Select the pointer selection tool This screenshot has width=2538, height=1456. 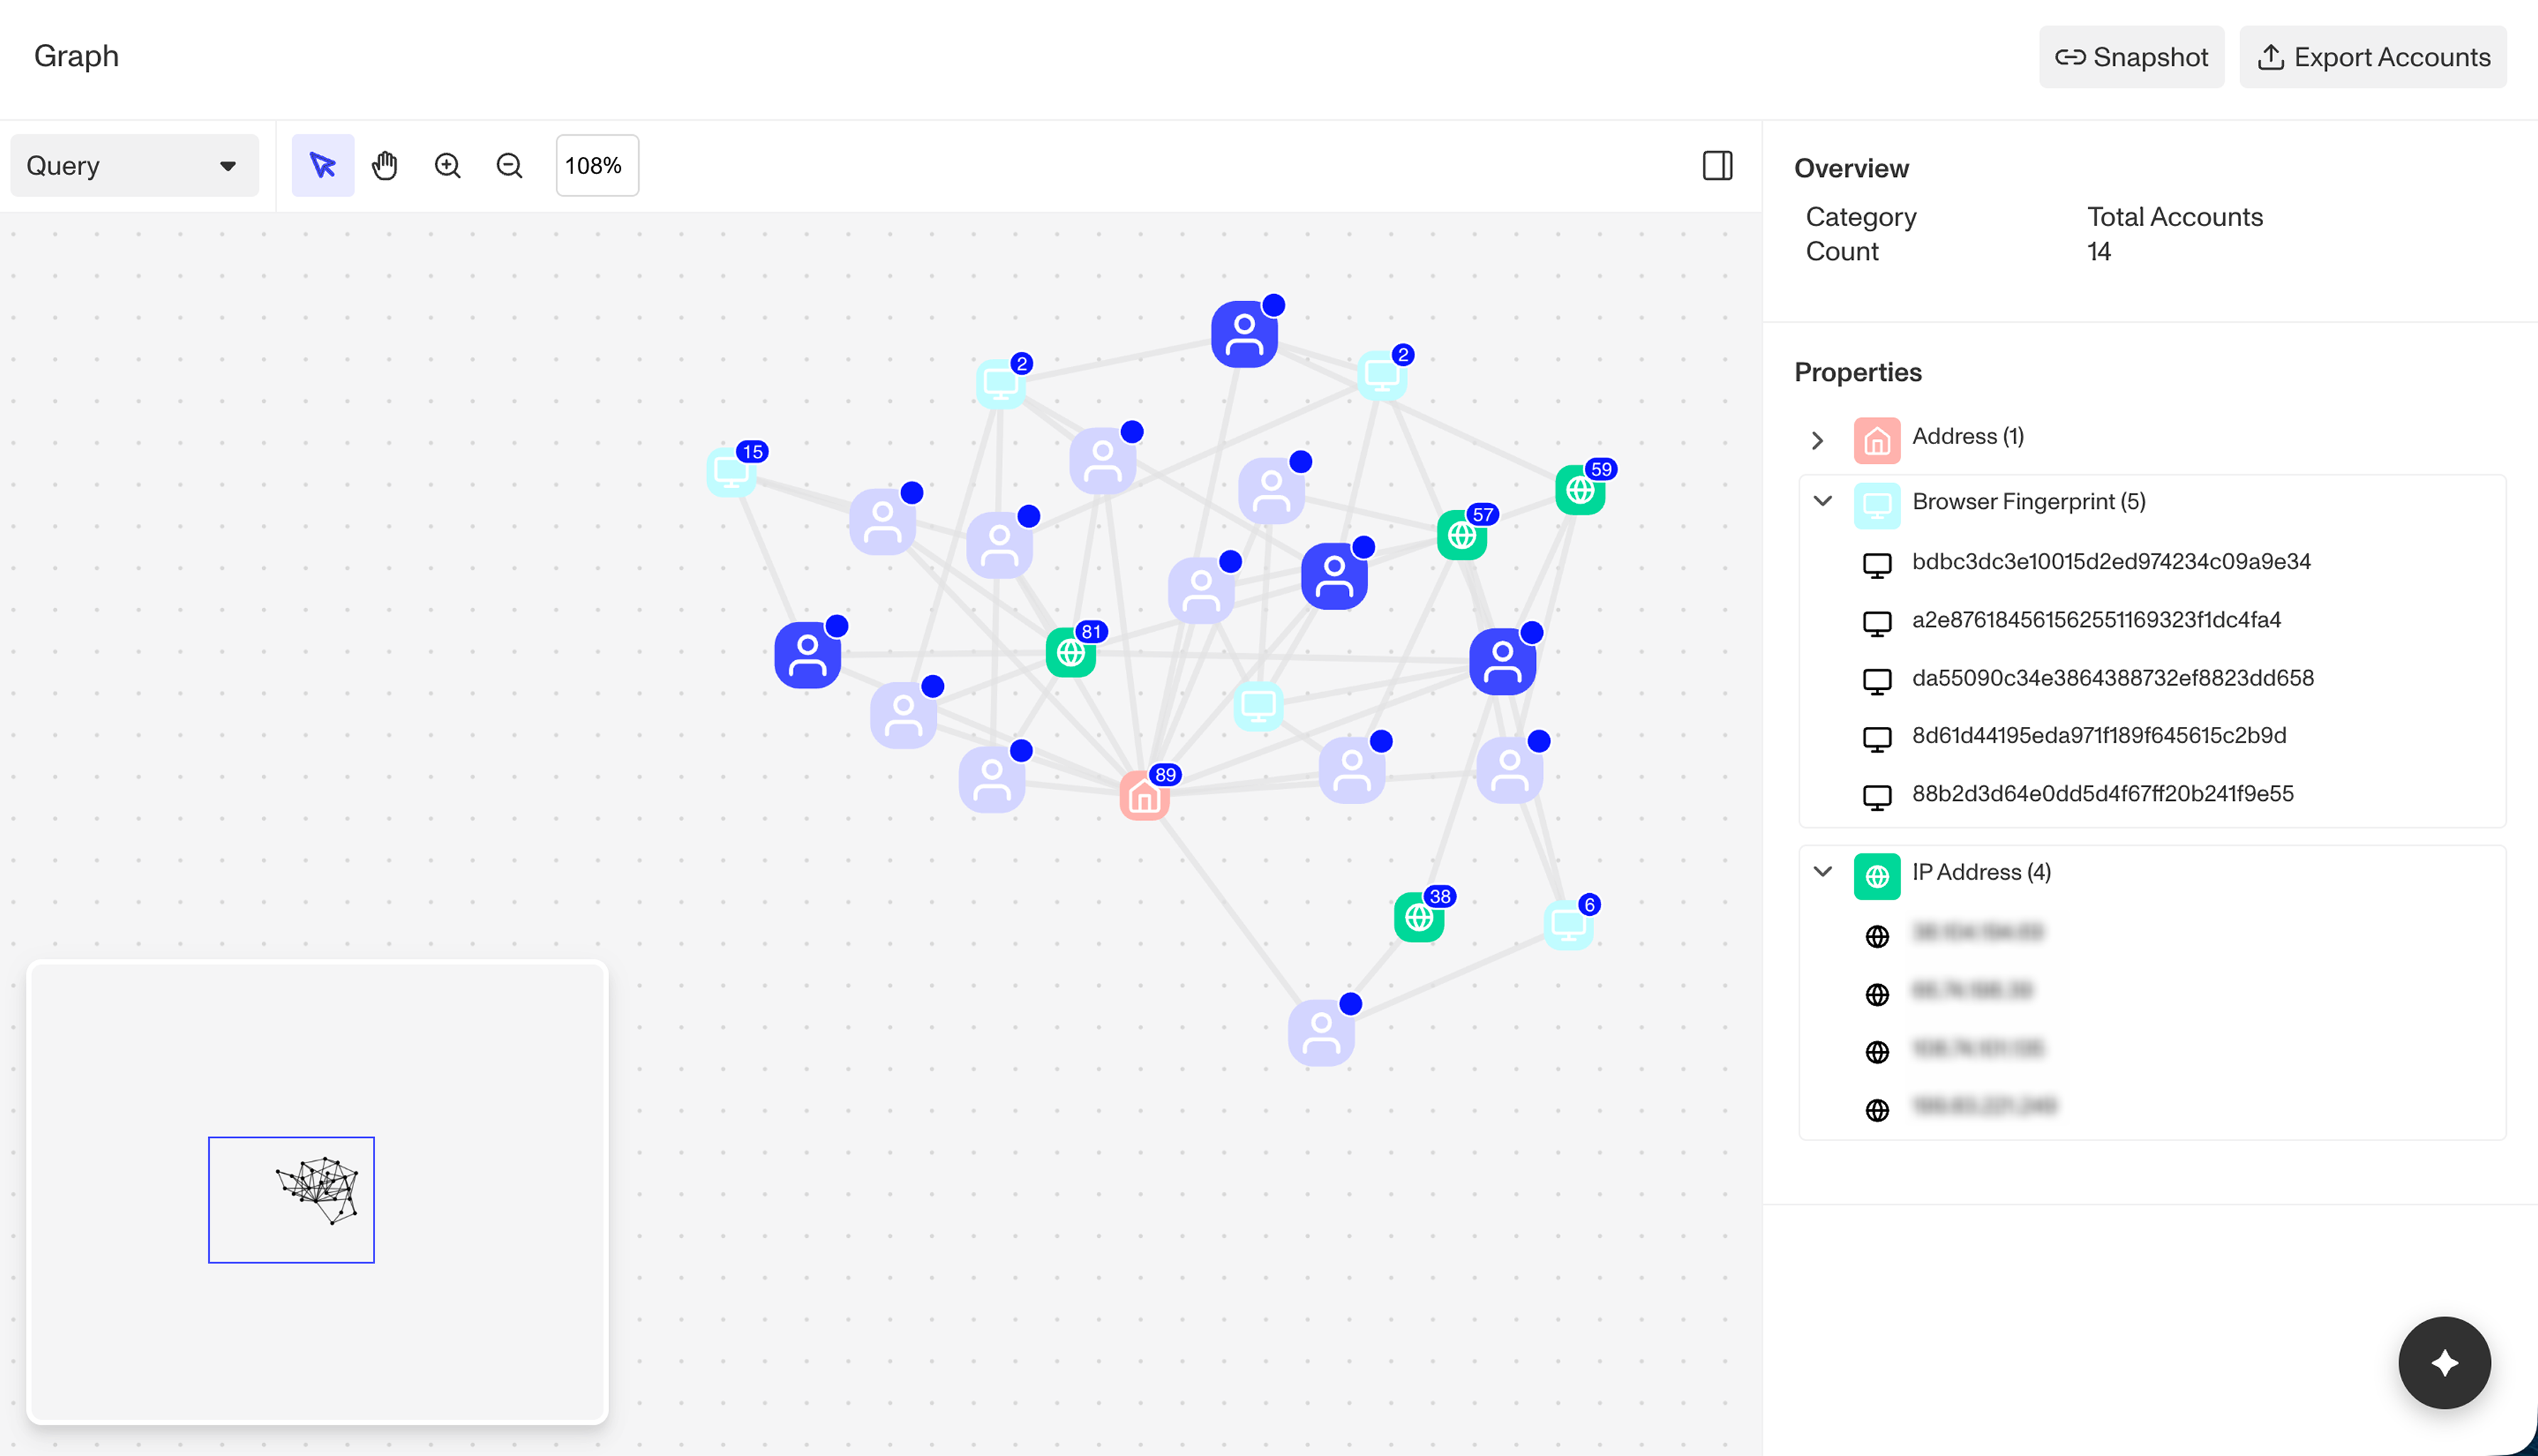pos(322,165)
